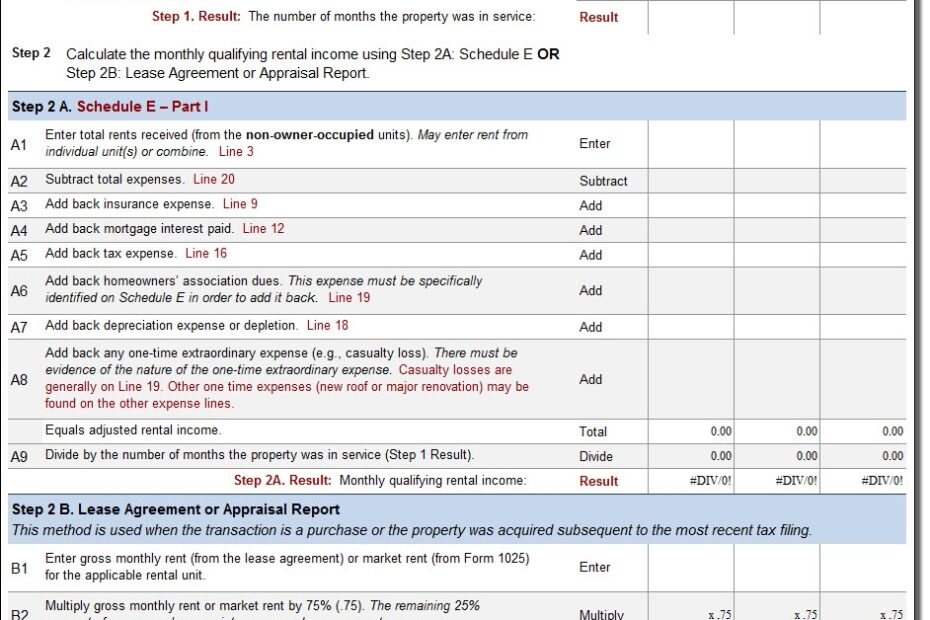This screenshot has width=930, height=620.
Task: Click the red 'Result' label for Step 2A
Action: click(598, 482)
